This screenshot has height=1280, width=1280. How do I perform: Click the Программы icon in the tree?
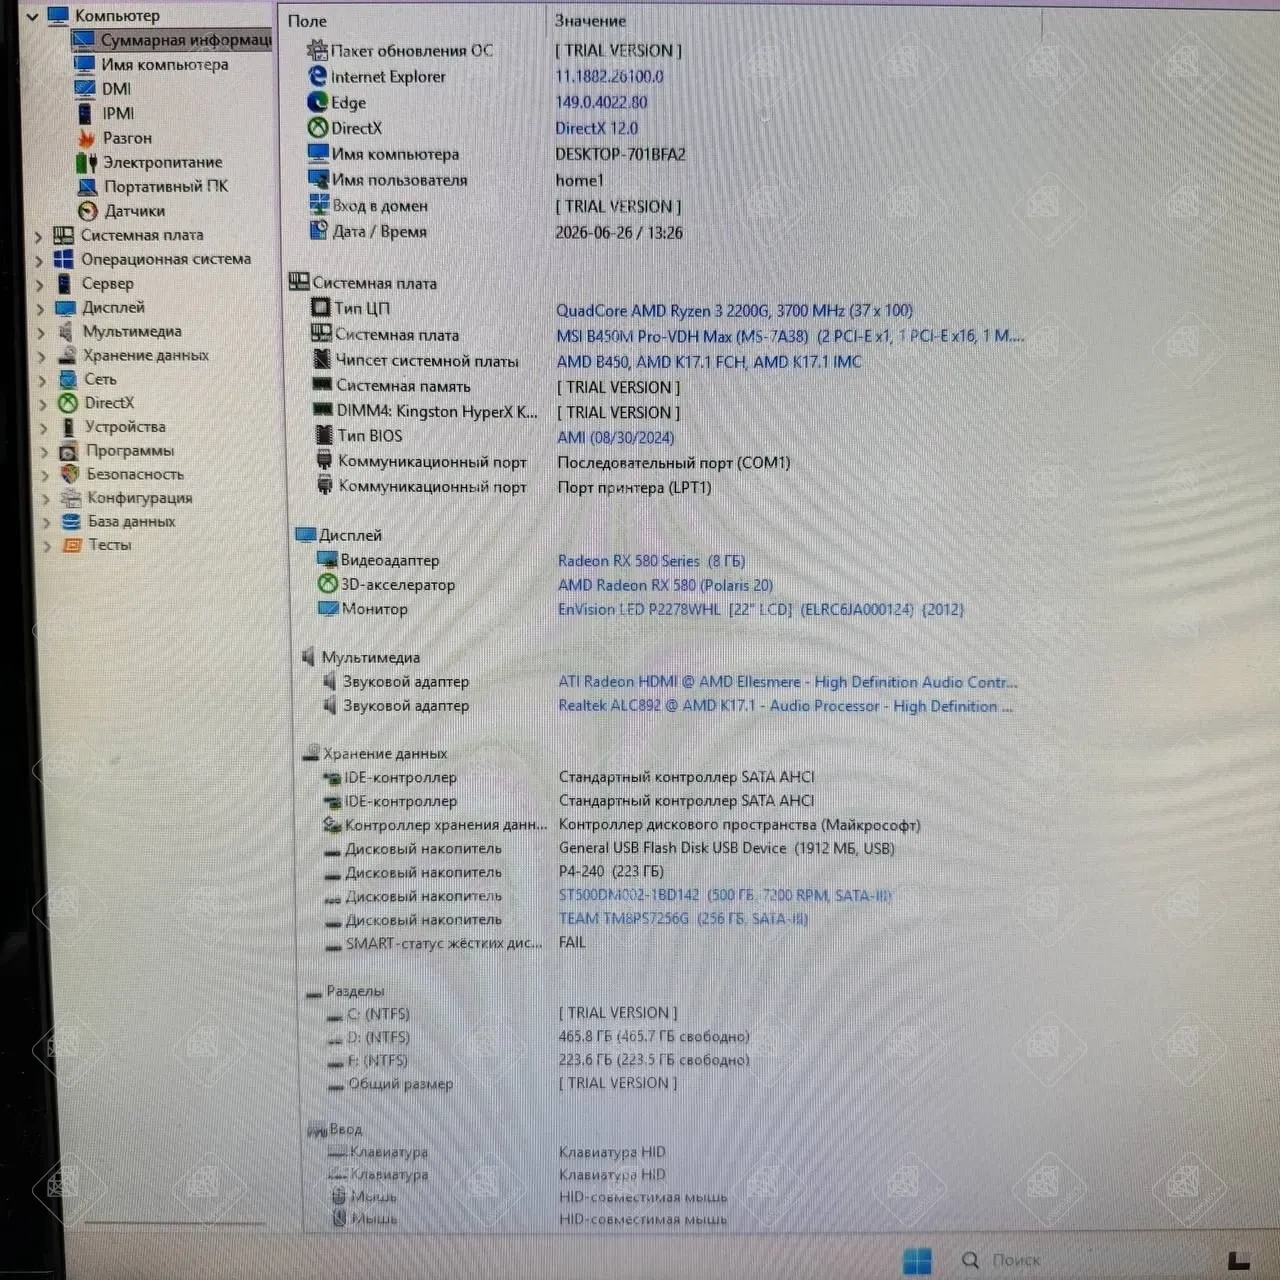[x=69, y=451]
